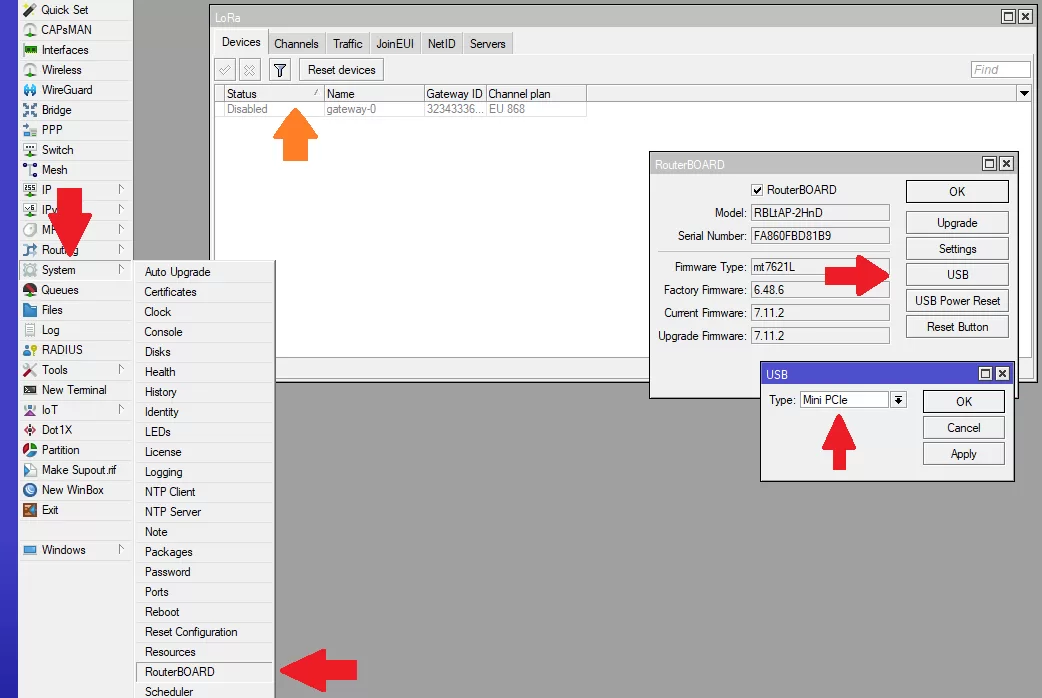Image resolution: width=1042 pixels, height=698 pixels.
Task: Click the USB button in RouterBOARD window
Action: 957,275
